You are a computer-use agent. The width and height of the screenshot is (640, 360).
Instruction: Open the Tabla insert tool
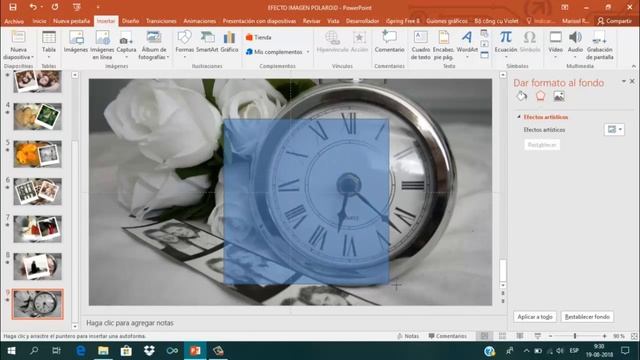(x=49, y=43)
